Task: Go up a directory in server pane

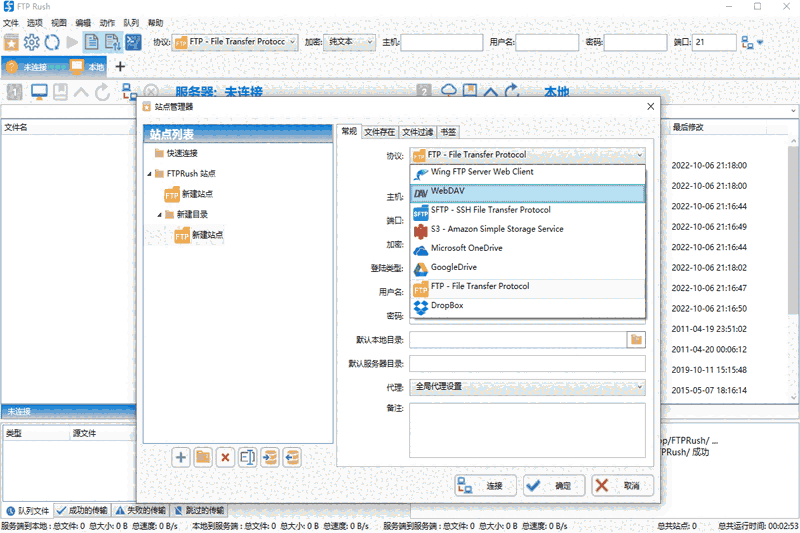Action: 81,92
